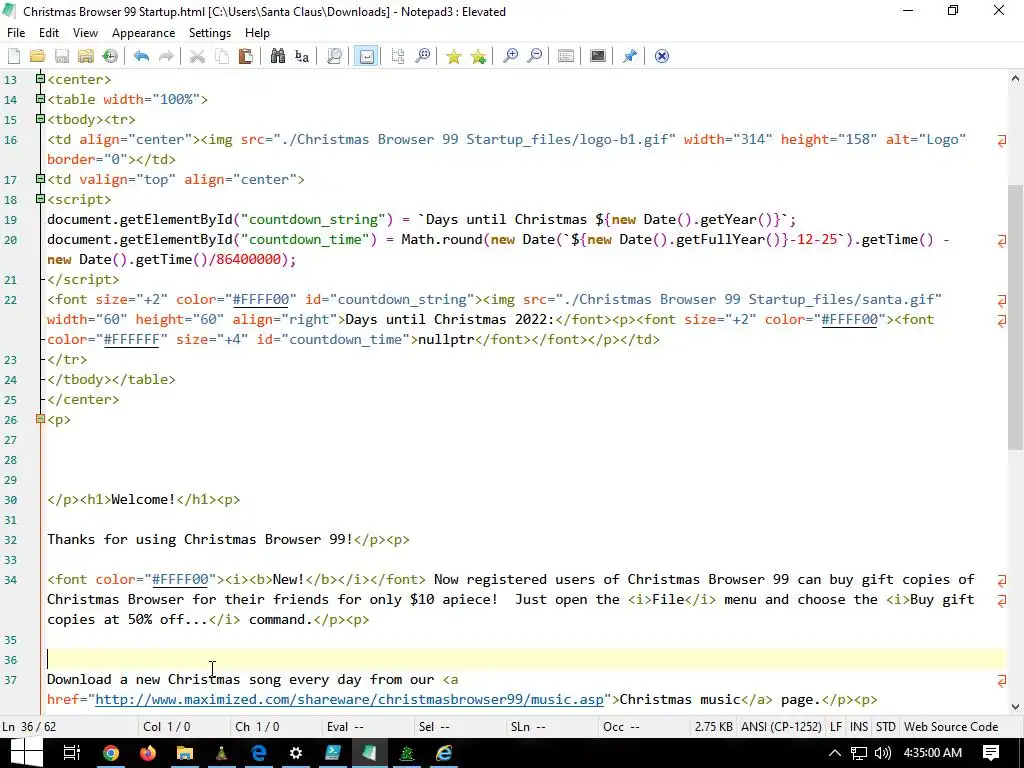1024x768 pixels.
Task: Click the Welcome! heading text on line 30
Action: click(143, 500)
